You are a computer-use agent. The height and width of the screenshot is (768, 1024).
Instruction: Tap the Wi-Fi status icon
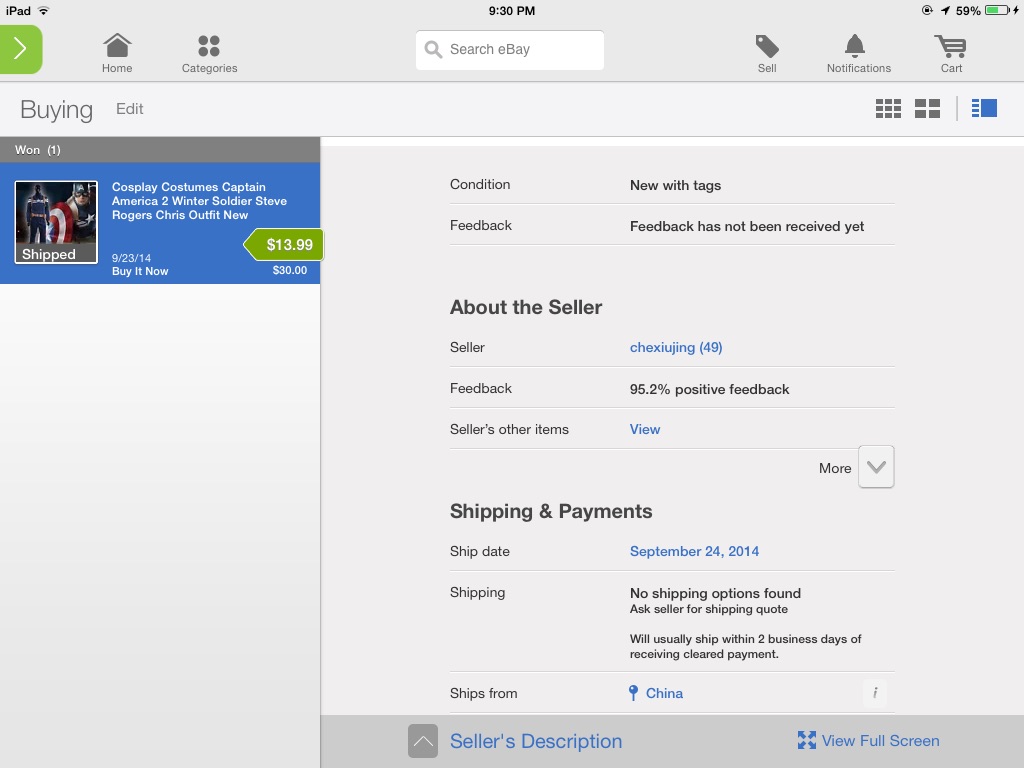(43, 10)
